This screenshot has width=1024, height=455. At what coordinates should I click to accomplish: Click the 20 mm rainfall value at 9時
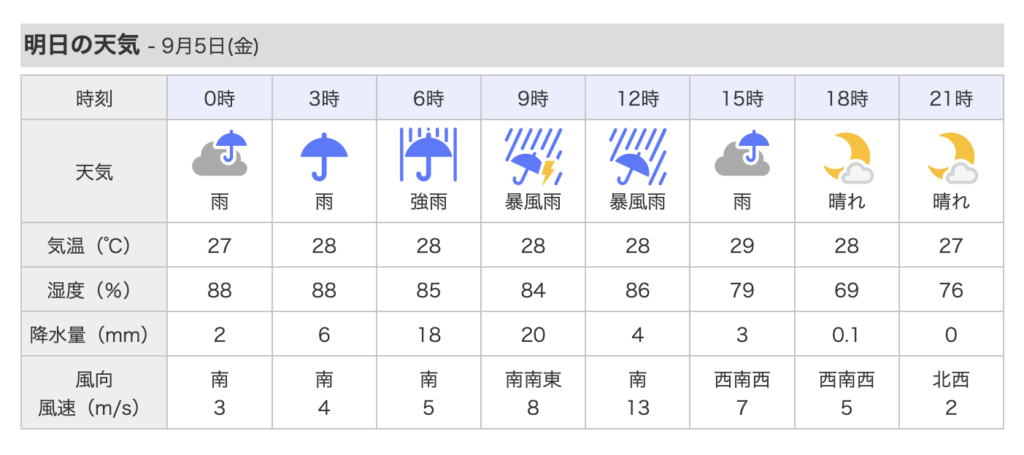click(533, 335)
